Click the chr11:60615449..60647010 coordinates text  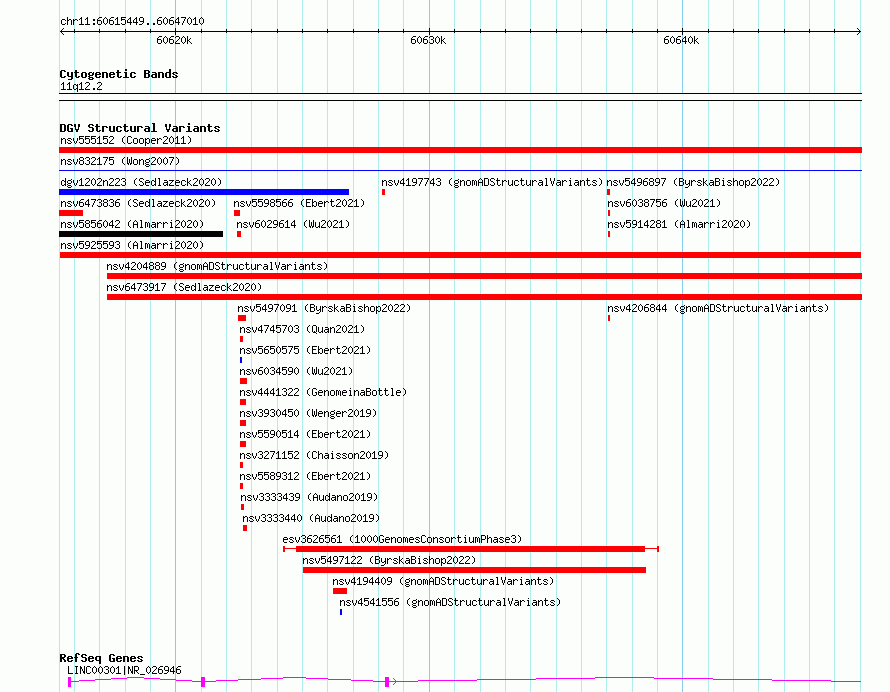132,22
